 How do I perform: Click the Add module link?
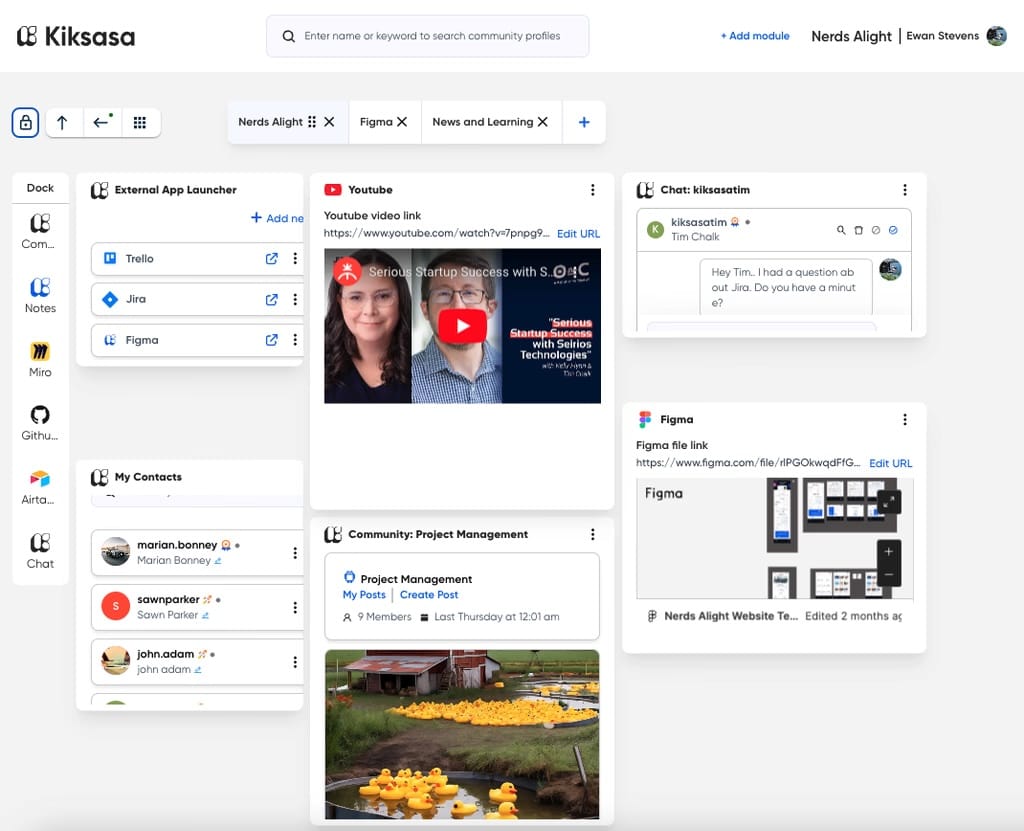pos(754,36)
